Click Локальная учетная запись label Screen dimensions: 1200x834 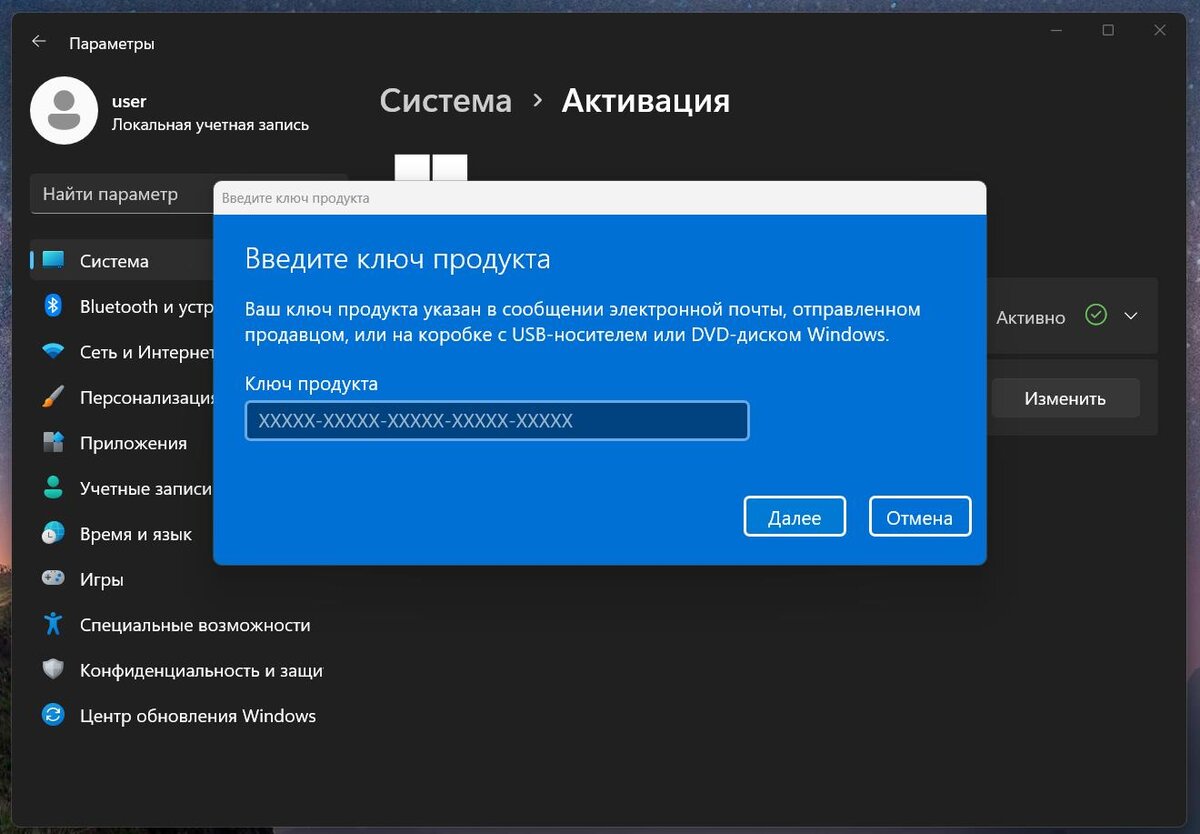point(210,125)
